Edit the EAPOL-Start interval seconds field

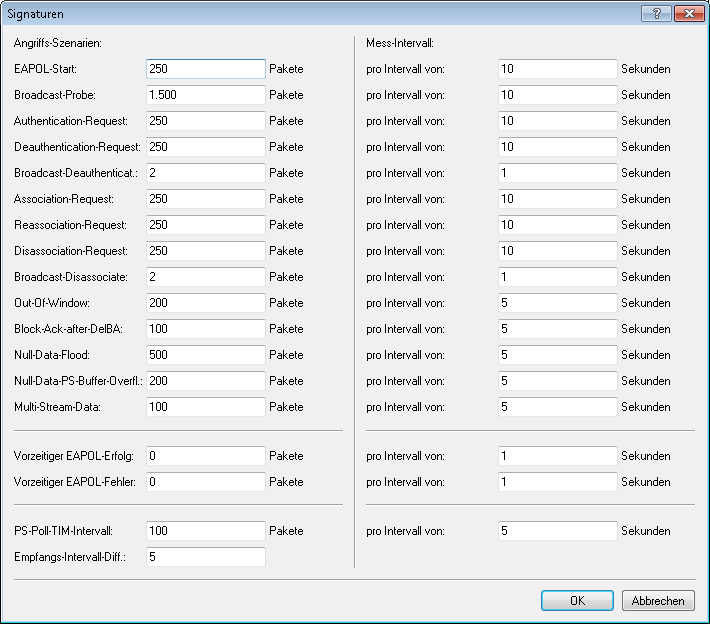557,69
